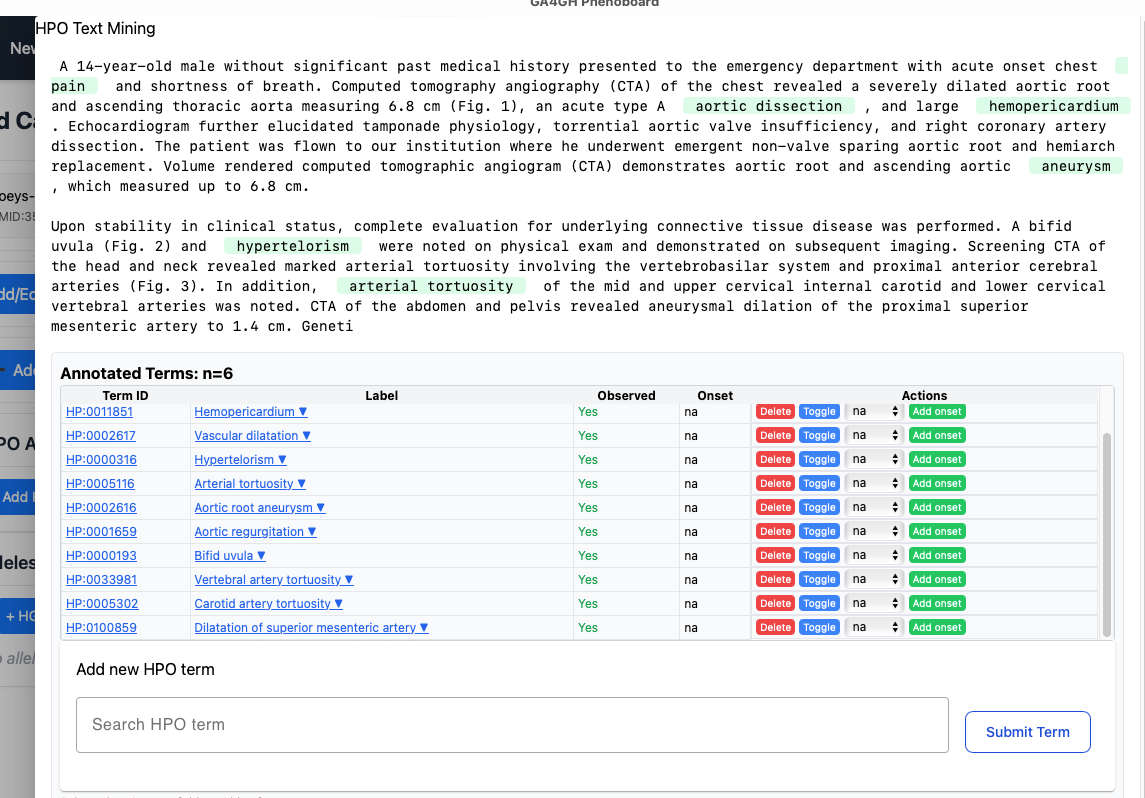Delete the Aortic root aneurysm annotation

(775, 507)
